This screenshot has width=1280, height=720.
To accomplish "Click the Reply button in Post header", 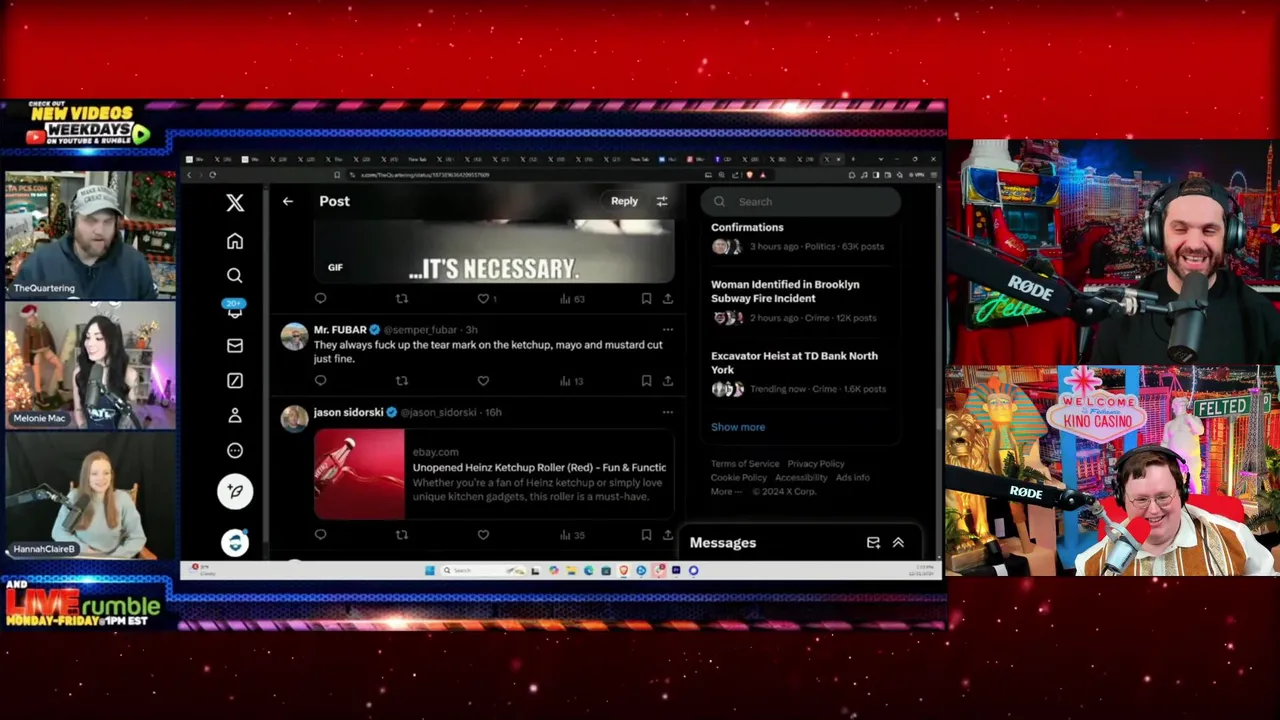I will click(624, 201).
